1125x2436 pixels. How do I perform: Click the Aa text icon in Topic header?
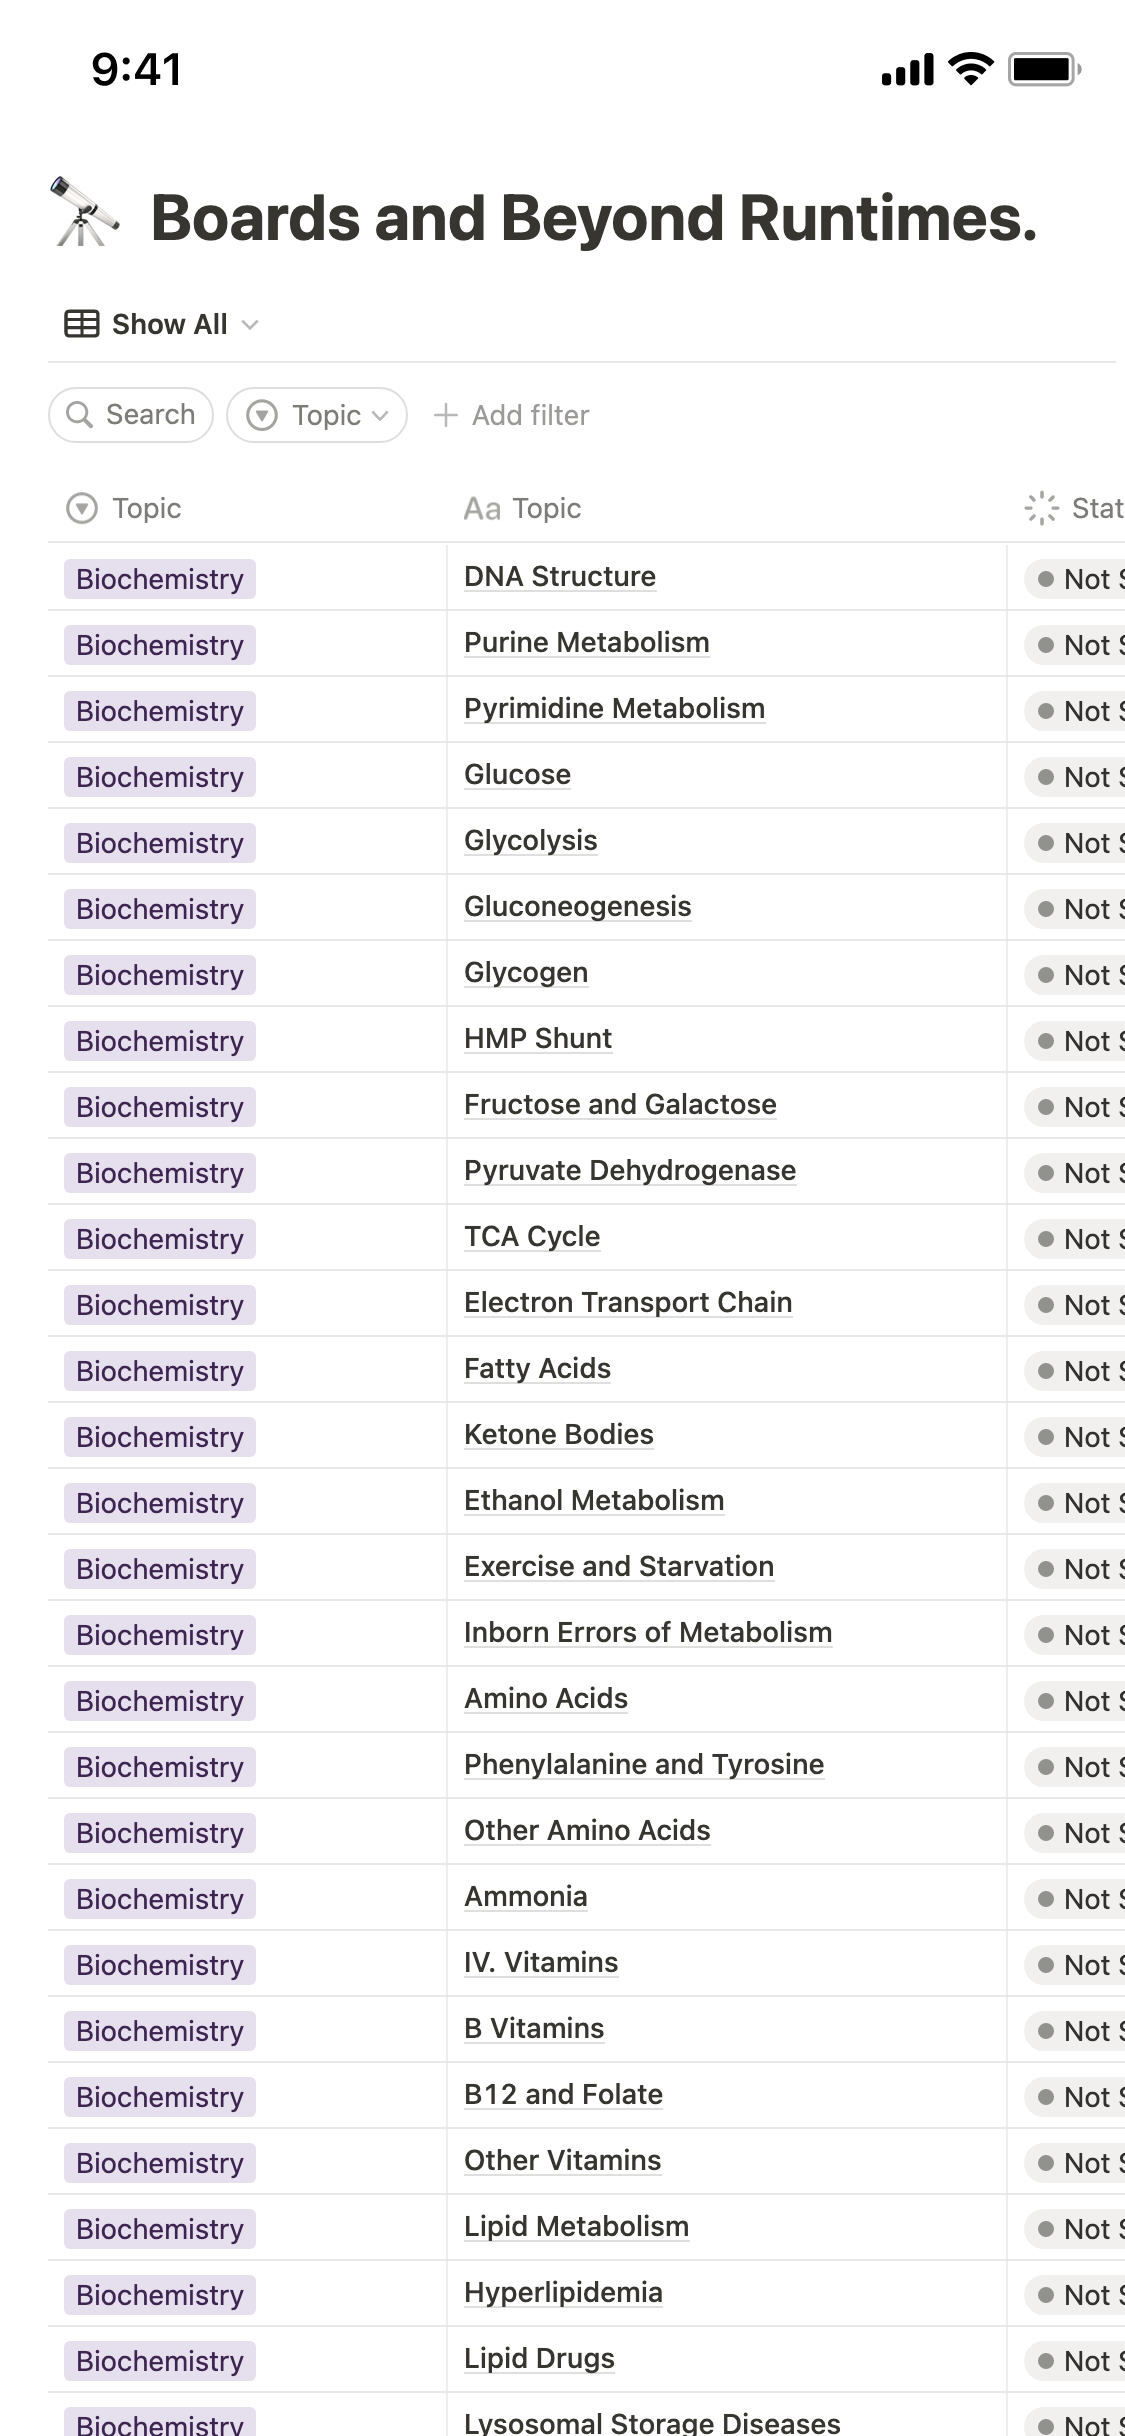481,509
